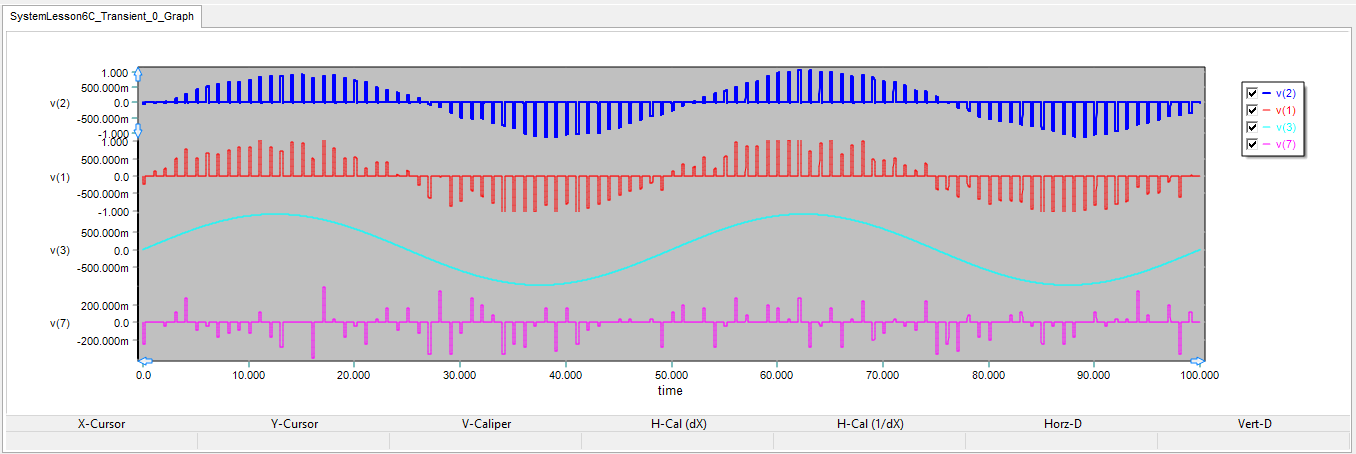Click the Vert-D header
This screenshot has height=454, width=1356.
point(1254,424)
